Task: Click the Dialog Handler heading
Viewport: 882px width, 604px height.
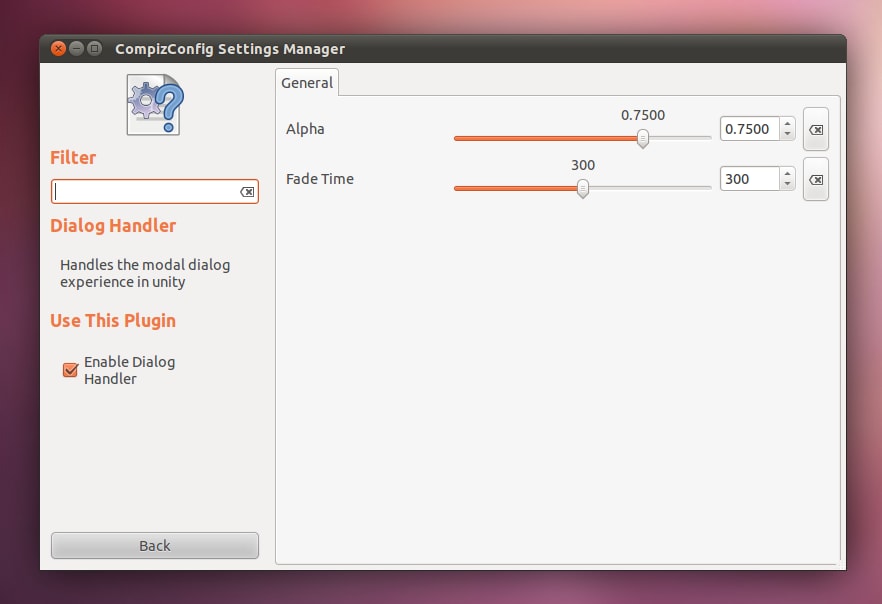Action: point(113,226)
